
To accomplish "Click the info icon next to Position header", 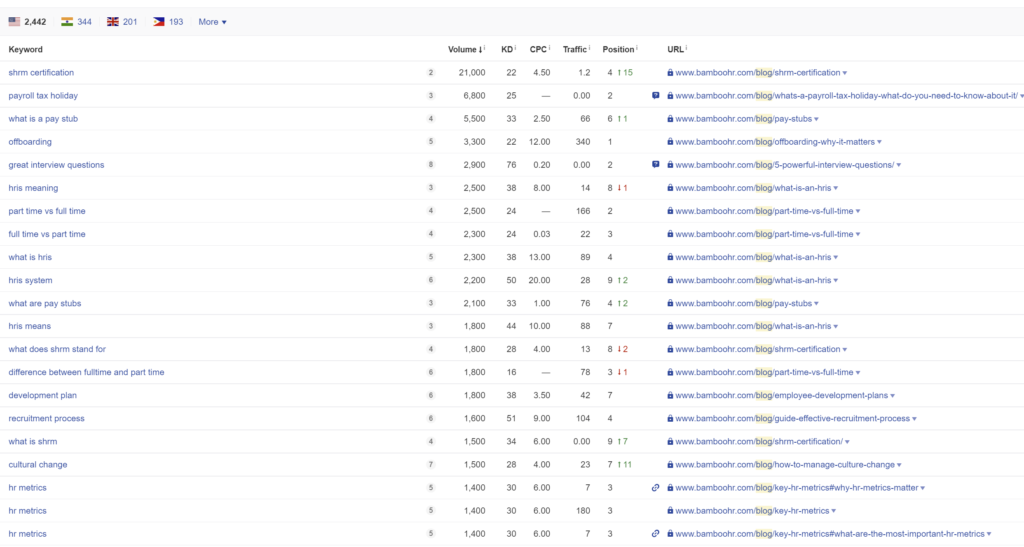I will coord(637,47).
